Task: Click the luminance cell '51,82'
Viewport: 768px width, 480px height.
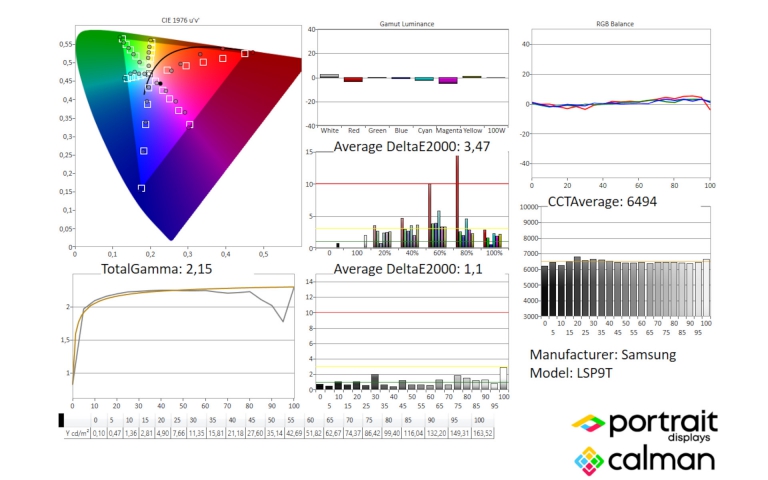Action: (313, 433)
